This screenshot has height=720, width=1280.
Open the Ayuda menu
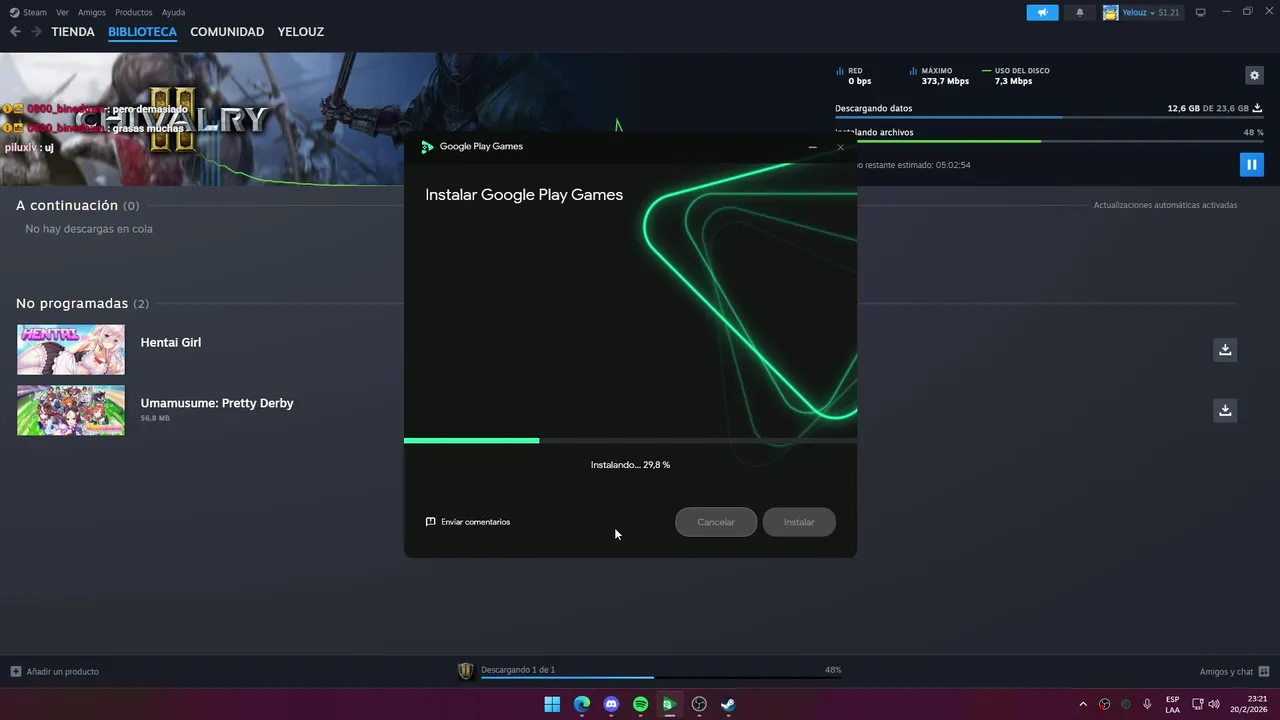[x=174, y=12]
